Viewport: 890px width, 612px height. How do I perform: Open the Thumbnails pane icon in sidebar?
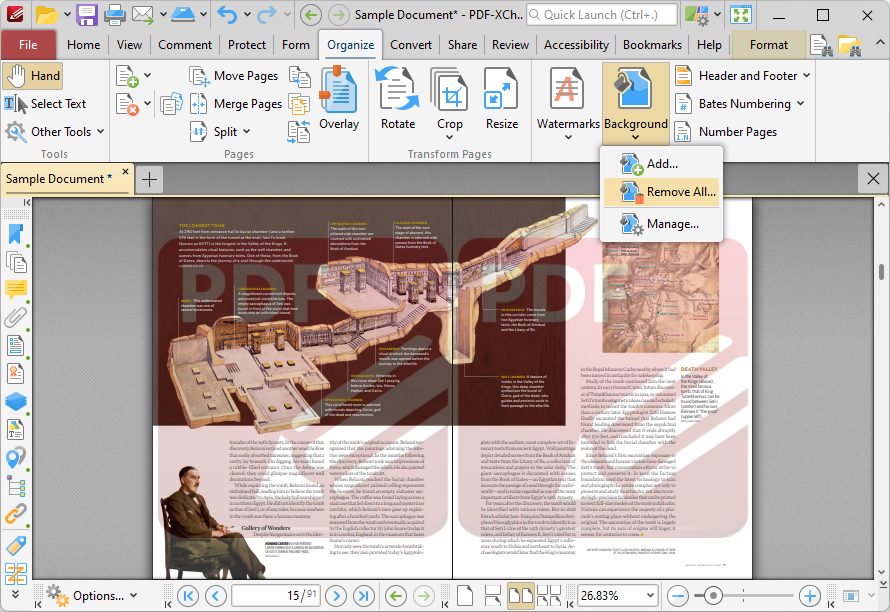16,262
